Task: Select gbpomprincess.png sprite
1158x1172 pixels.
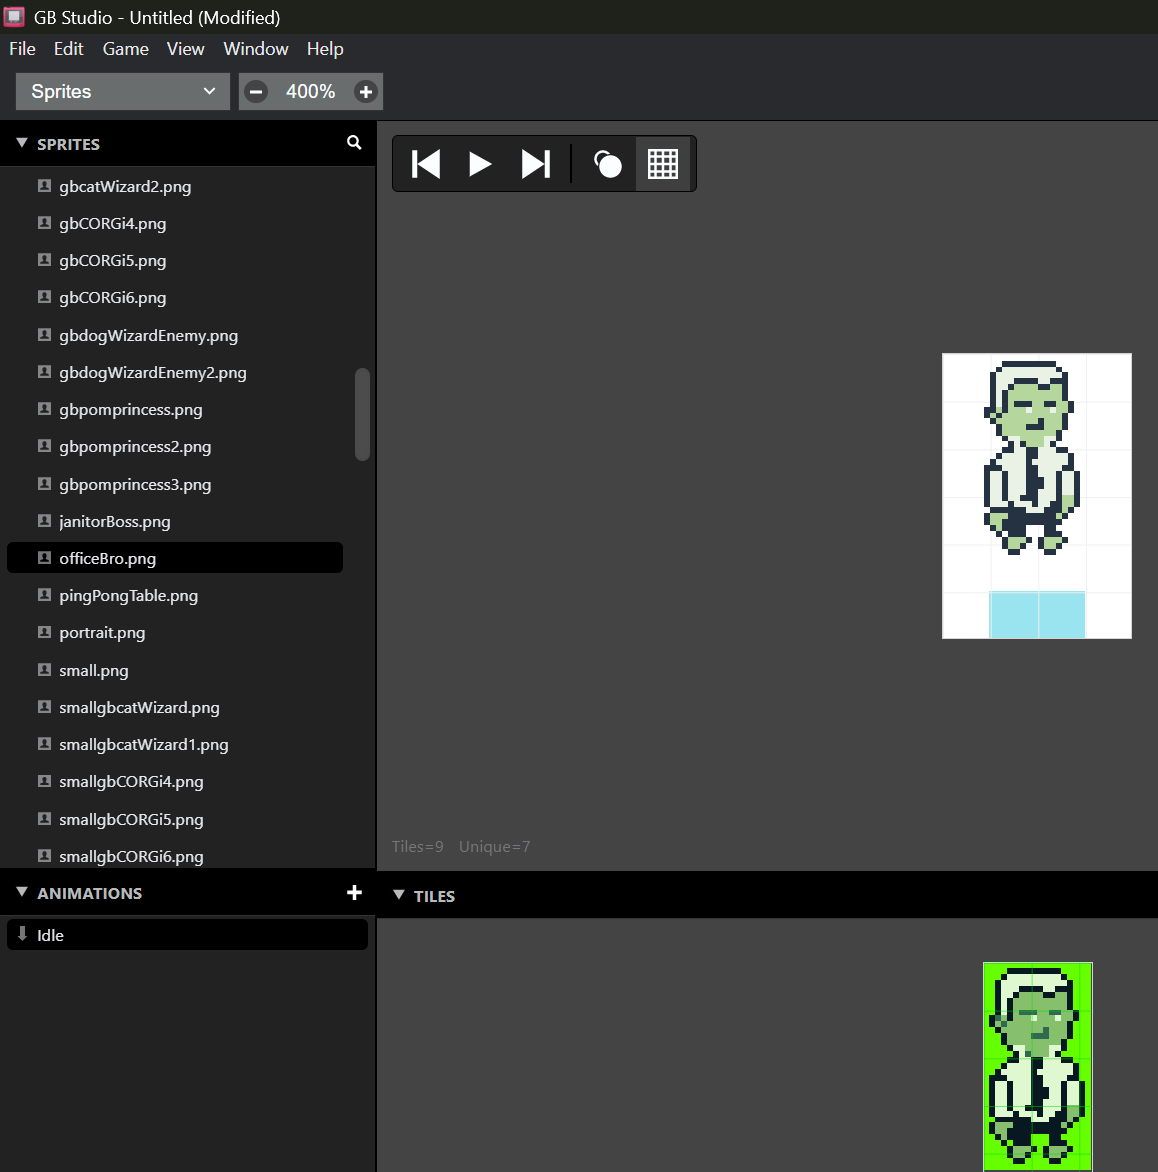Action: 175,410
